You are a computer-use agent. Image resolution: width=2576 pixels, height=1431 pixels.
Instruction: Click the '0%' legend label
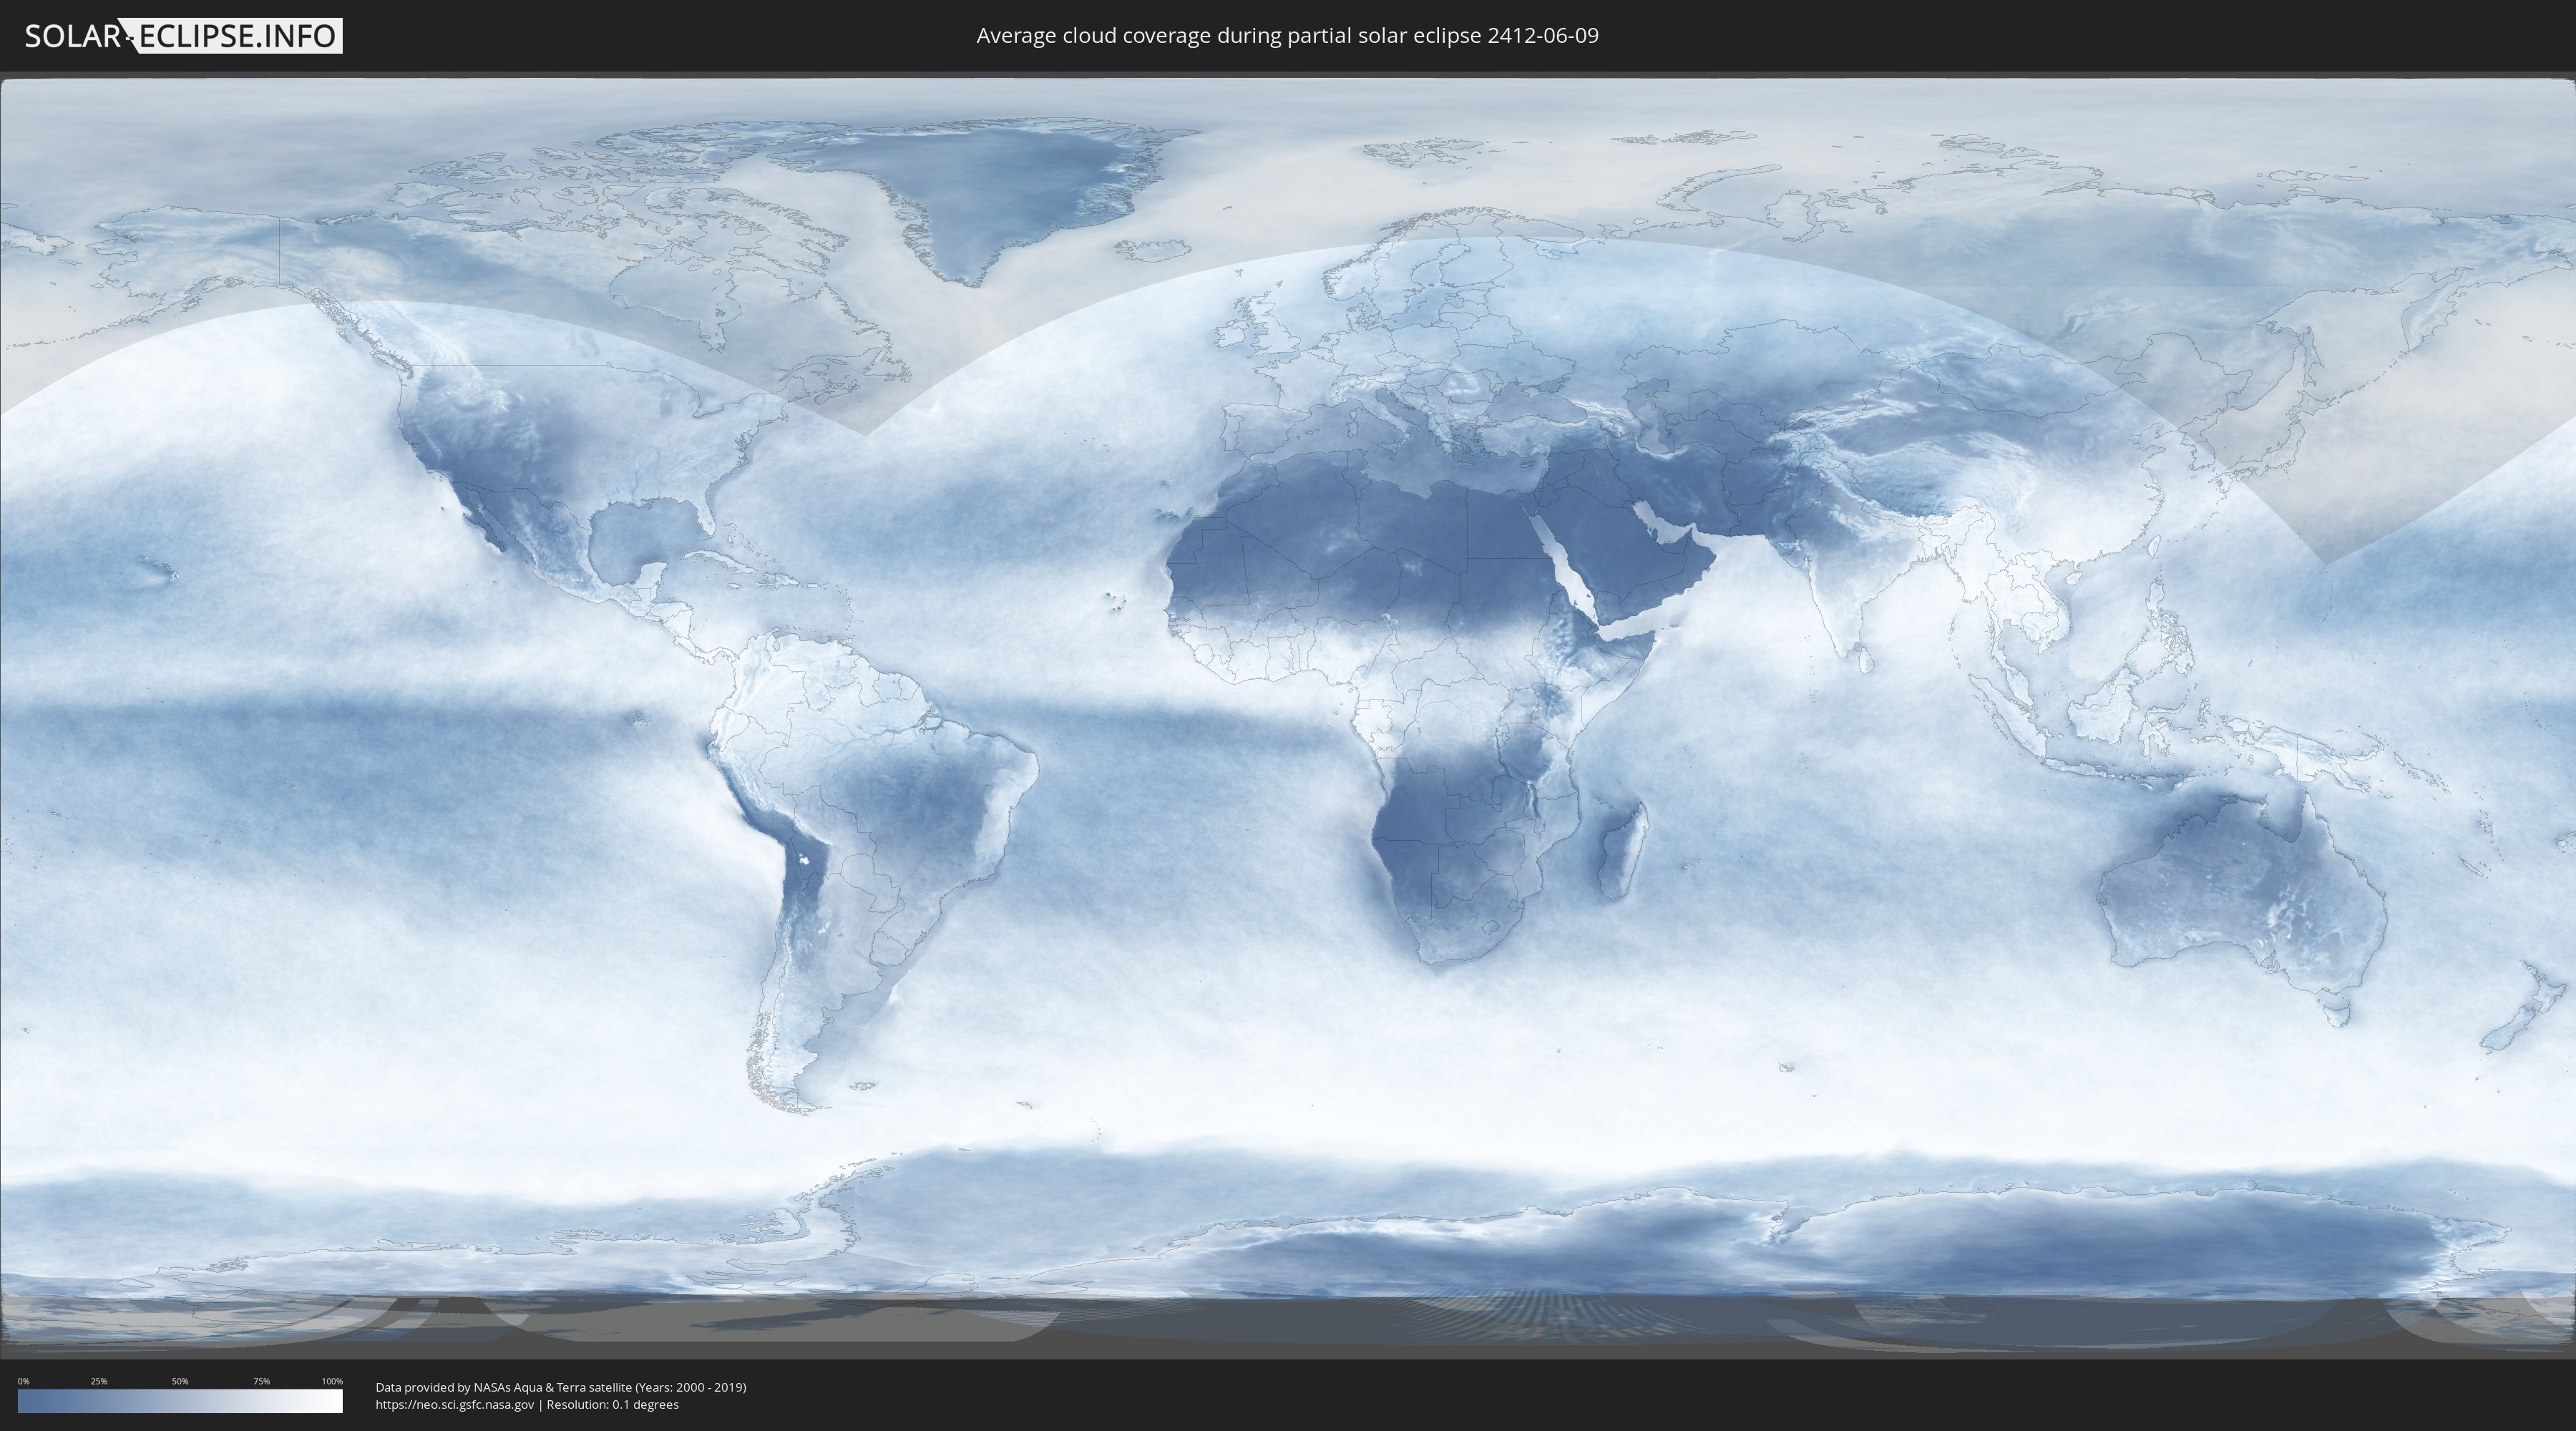click(23, 1381)
